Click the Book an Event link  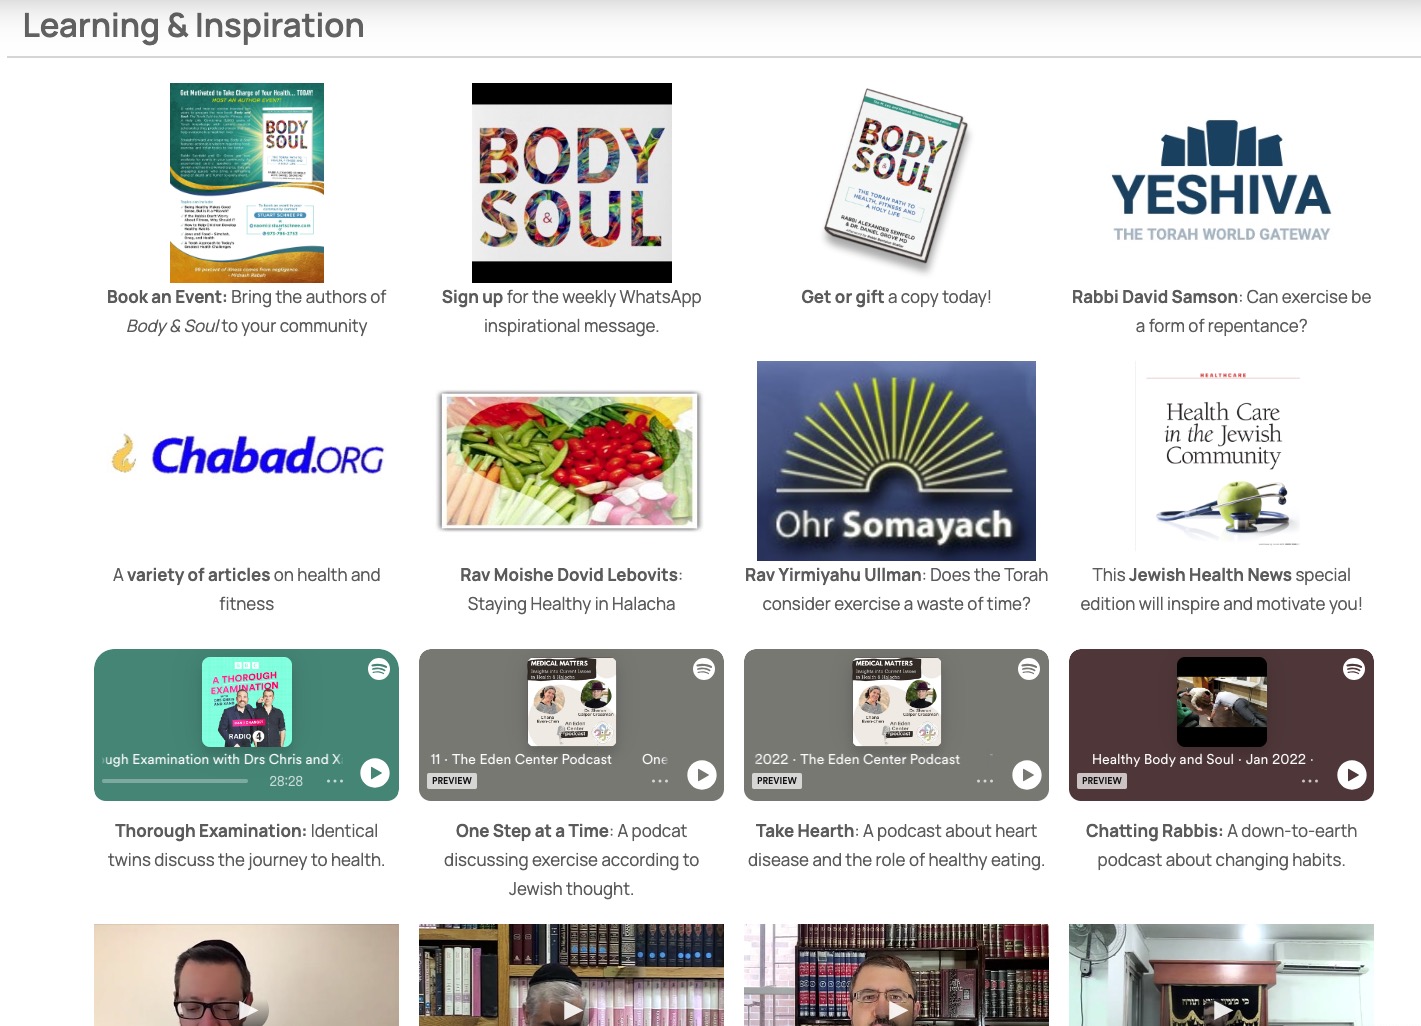click(166, 297)
